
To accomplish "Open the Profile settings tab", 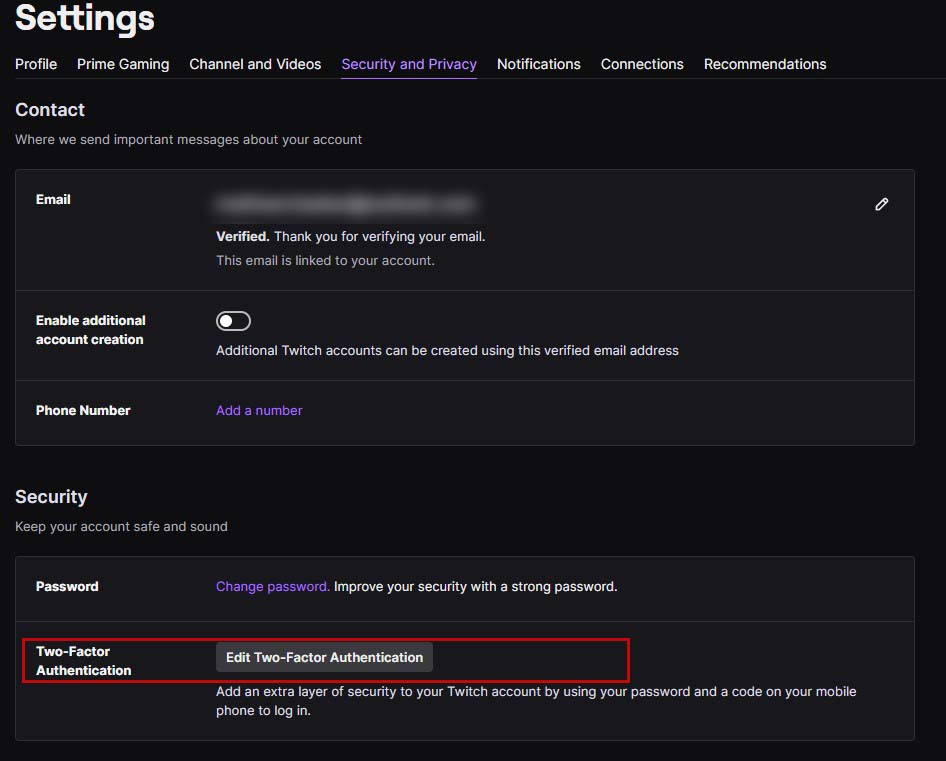I will tap(36, 64).
